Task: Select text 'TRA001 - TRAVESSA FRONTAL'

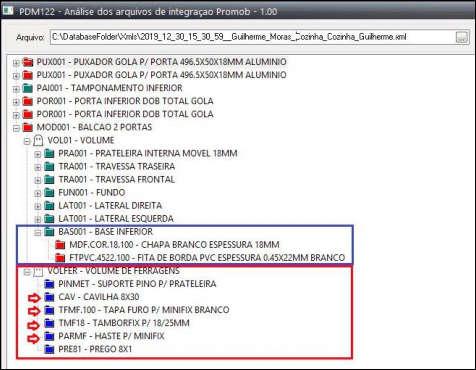Action: click(117, 179)
